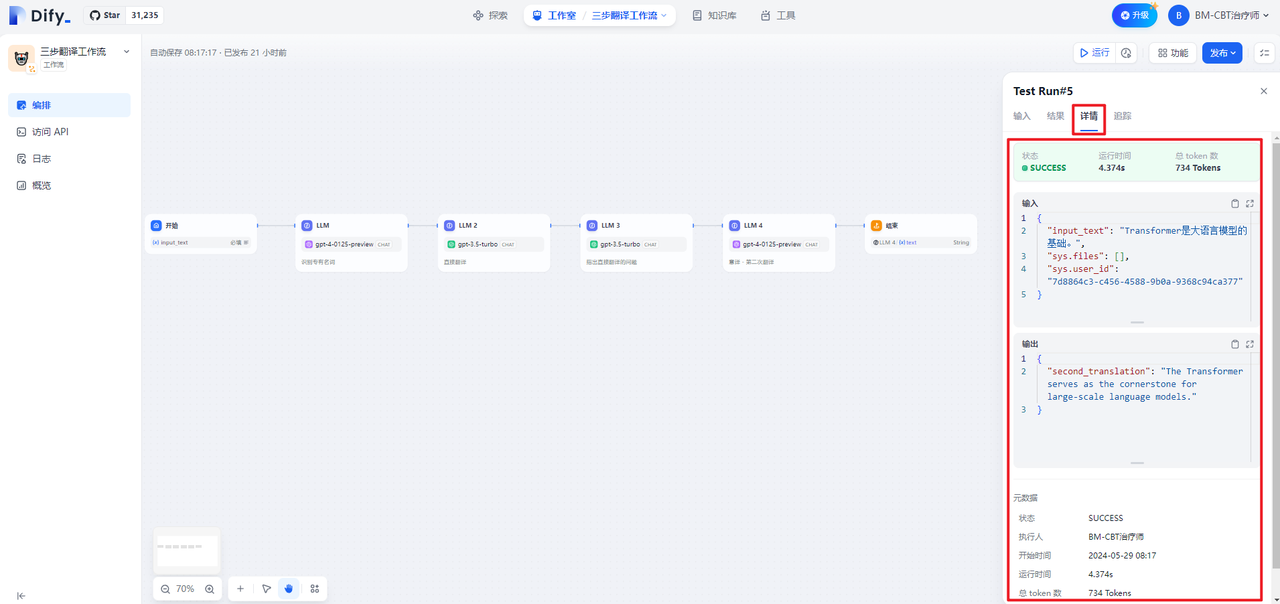The height and width of the screenshot is (604, 1280).
Task: Click the 运行 run button
Action: (1093, 53)
